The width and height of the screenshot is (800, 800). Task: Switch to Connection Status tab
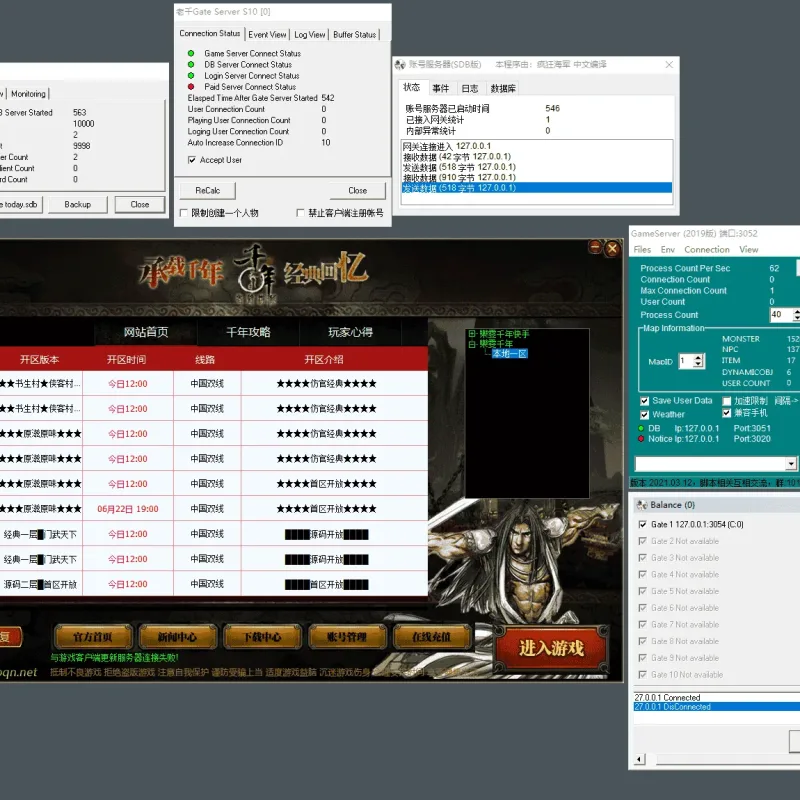(209, 33)
